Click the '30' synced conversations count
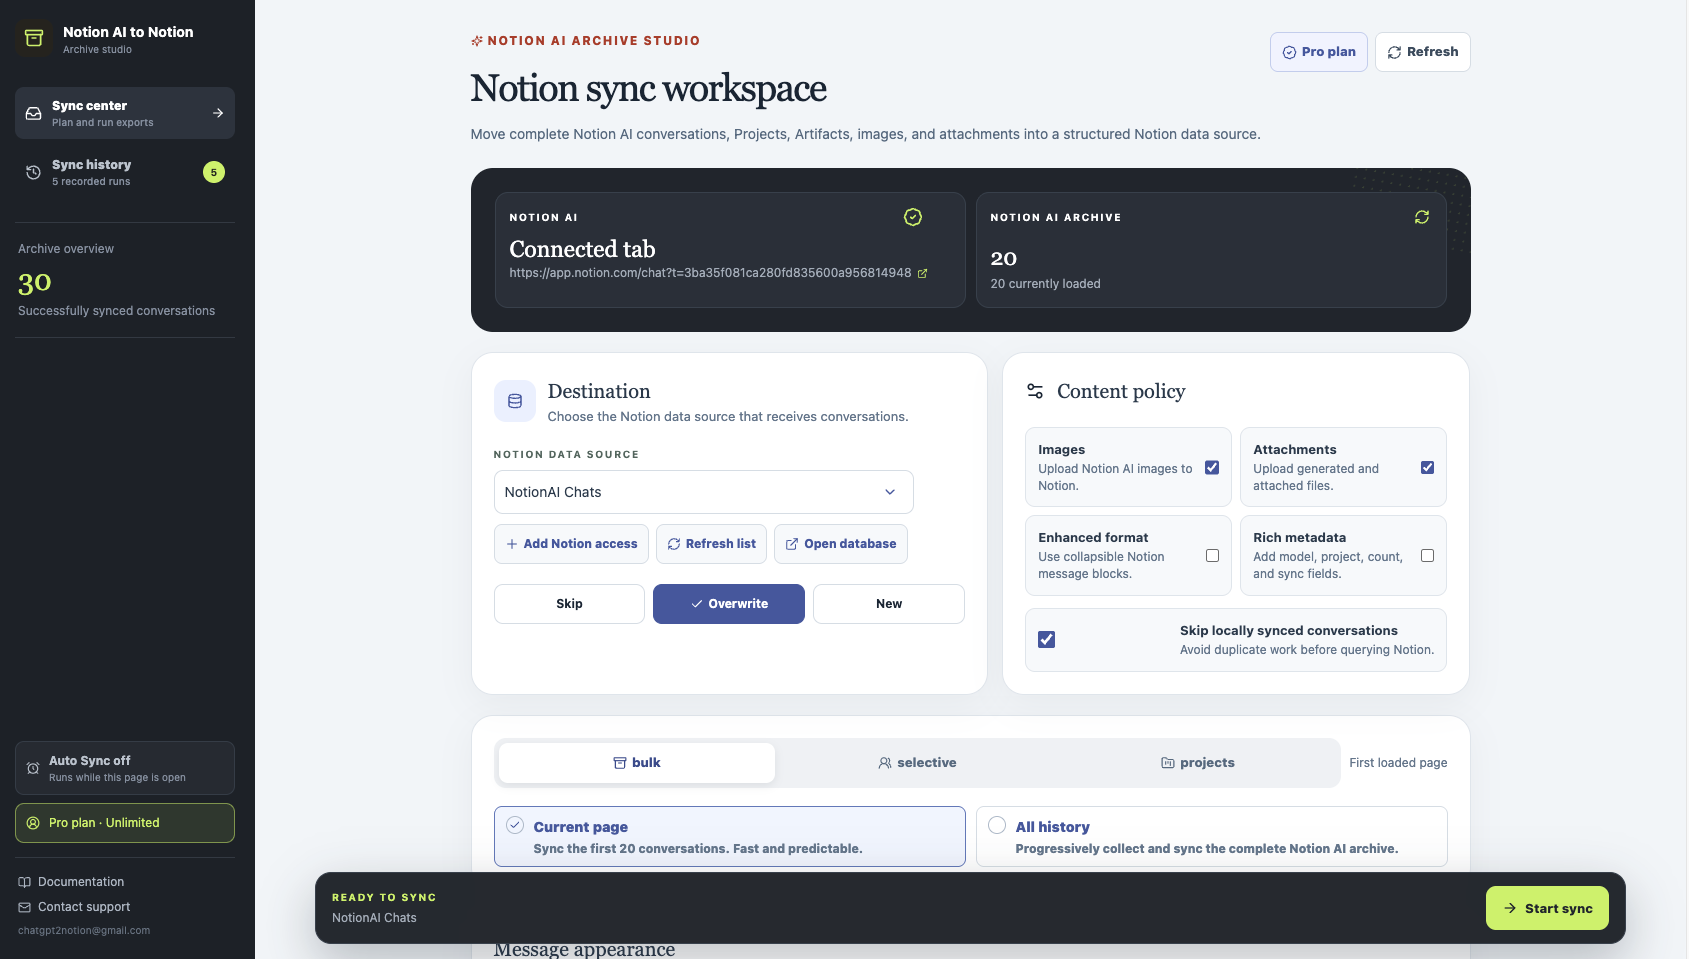The width and height of the screenshot is (1689, 959). (35, 284)
